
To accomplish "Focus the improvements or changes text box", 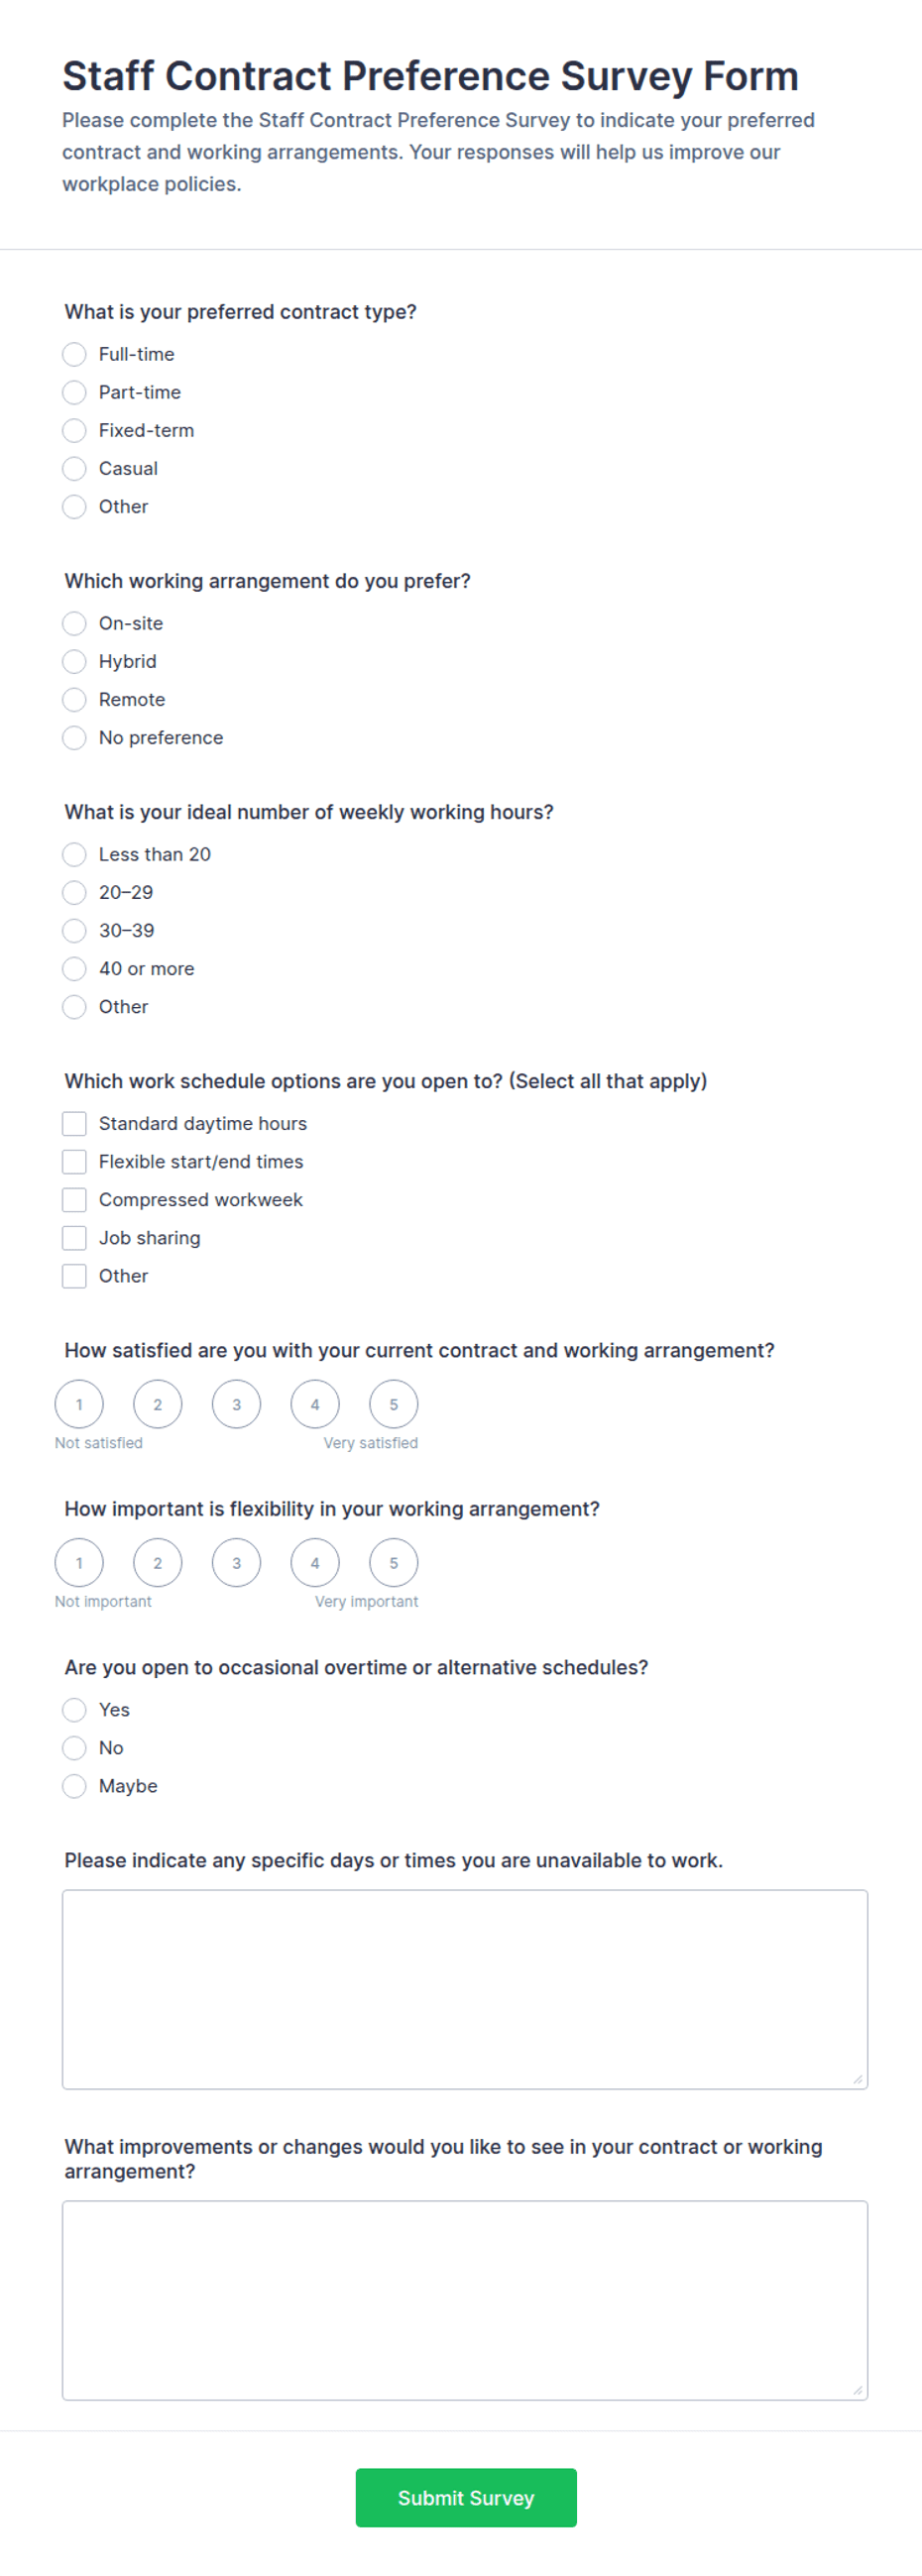I will click(x=465, y=2299).
